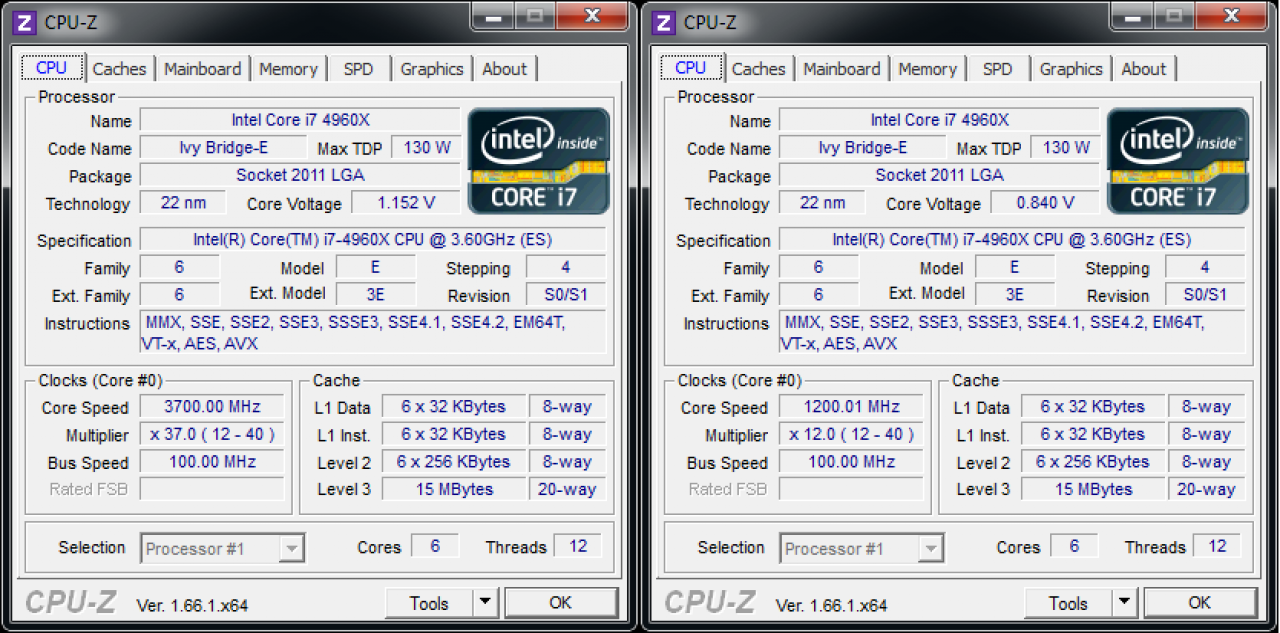This screenshot has width=1280, height=633.
Task: Close the right CPU-Z window
Action: tap(1231, 15)
